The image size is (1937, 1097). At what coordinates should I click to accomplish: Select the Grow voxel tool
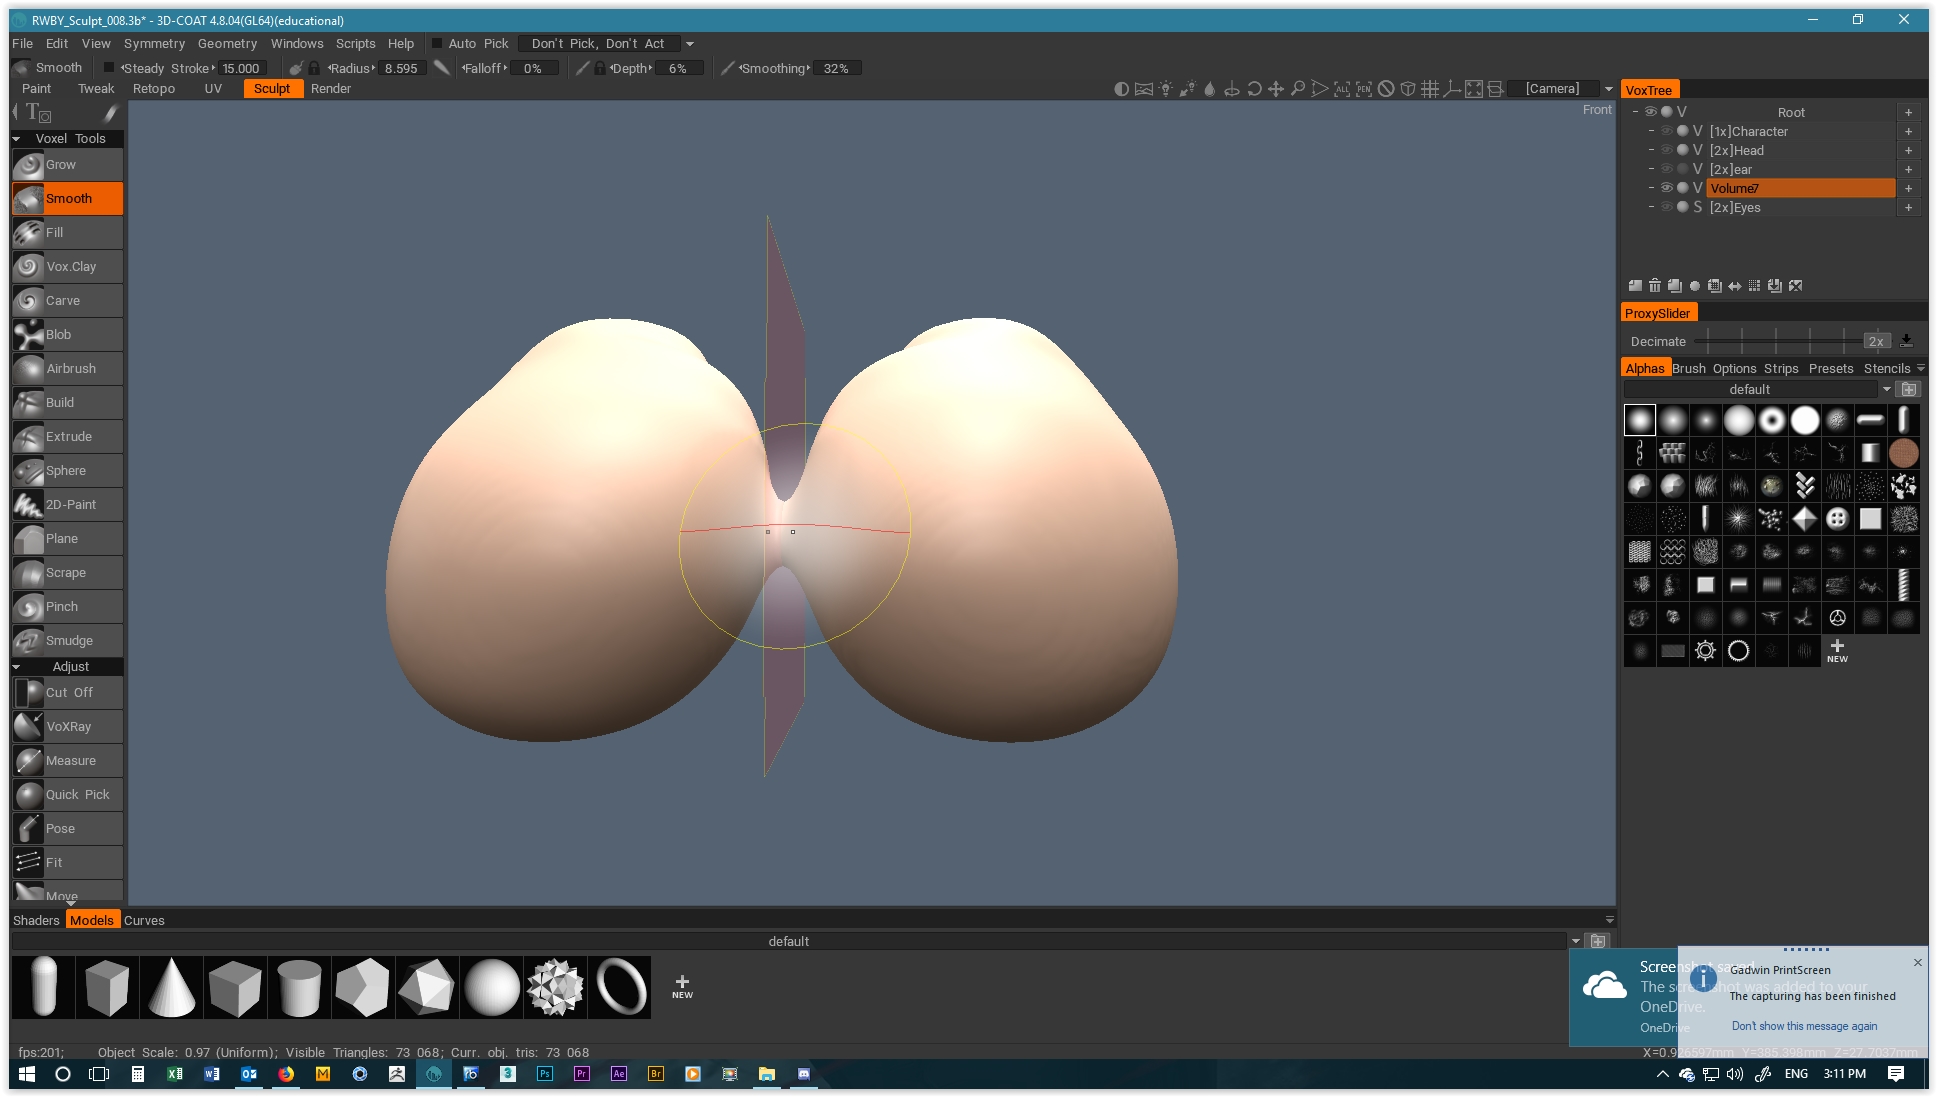click(67, 165)
